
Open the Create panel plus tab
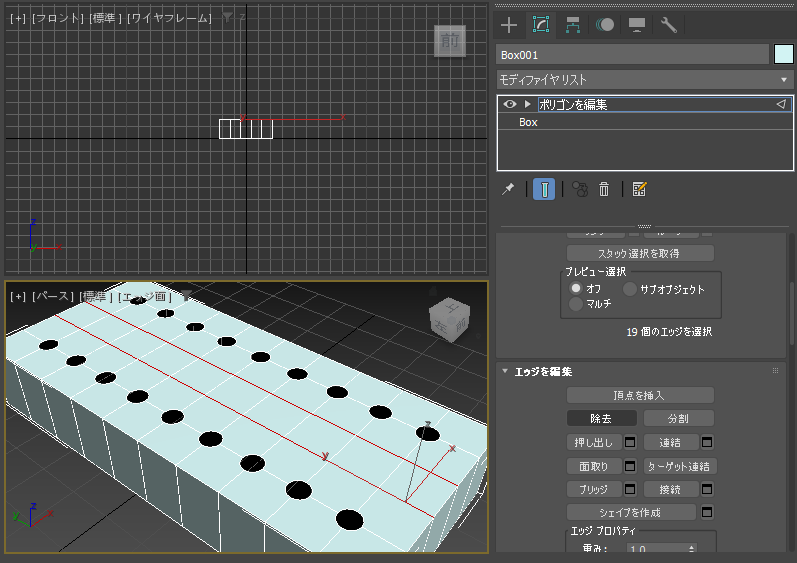coord(509,25)
